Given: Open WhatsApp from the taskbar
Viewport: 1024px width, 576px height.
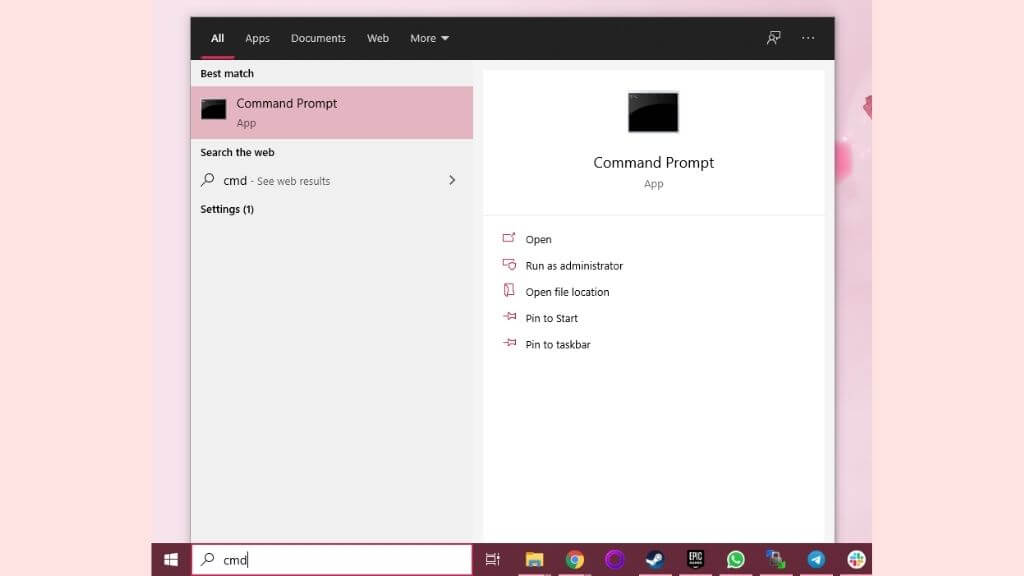Looking at the screenshot, I should tap(735, 560).
